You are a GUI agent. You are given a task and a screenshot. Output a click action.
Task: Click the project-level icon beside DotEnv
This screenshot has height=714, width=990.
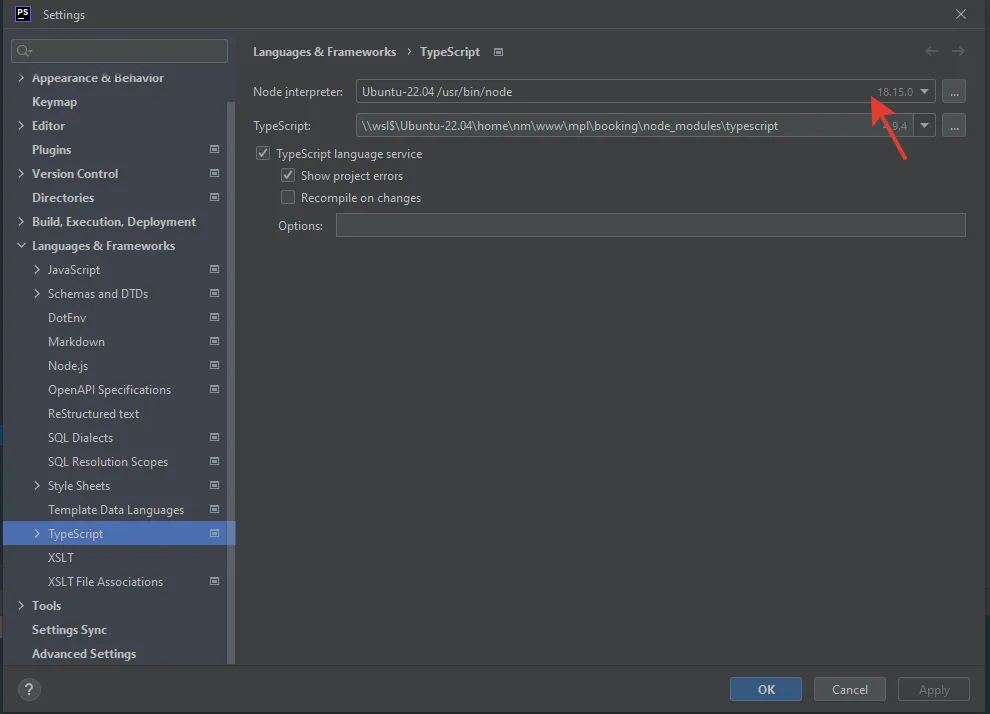[x=215, y=317]
